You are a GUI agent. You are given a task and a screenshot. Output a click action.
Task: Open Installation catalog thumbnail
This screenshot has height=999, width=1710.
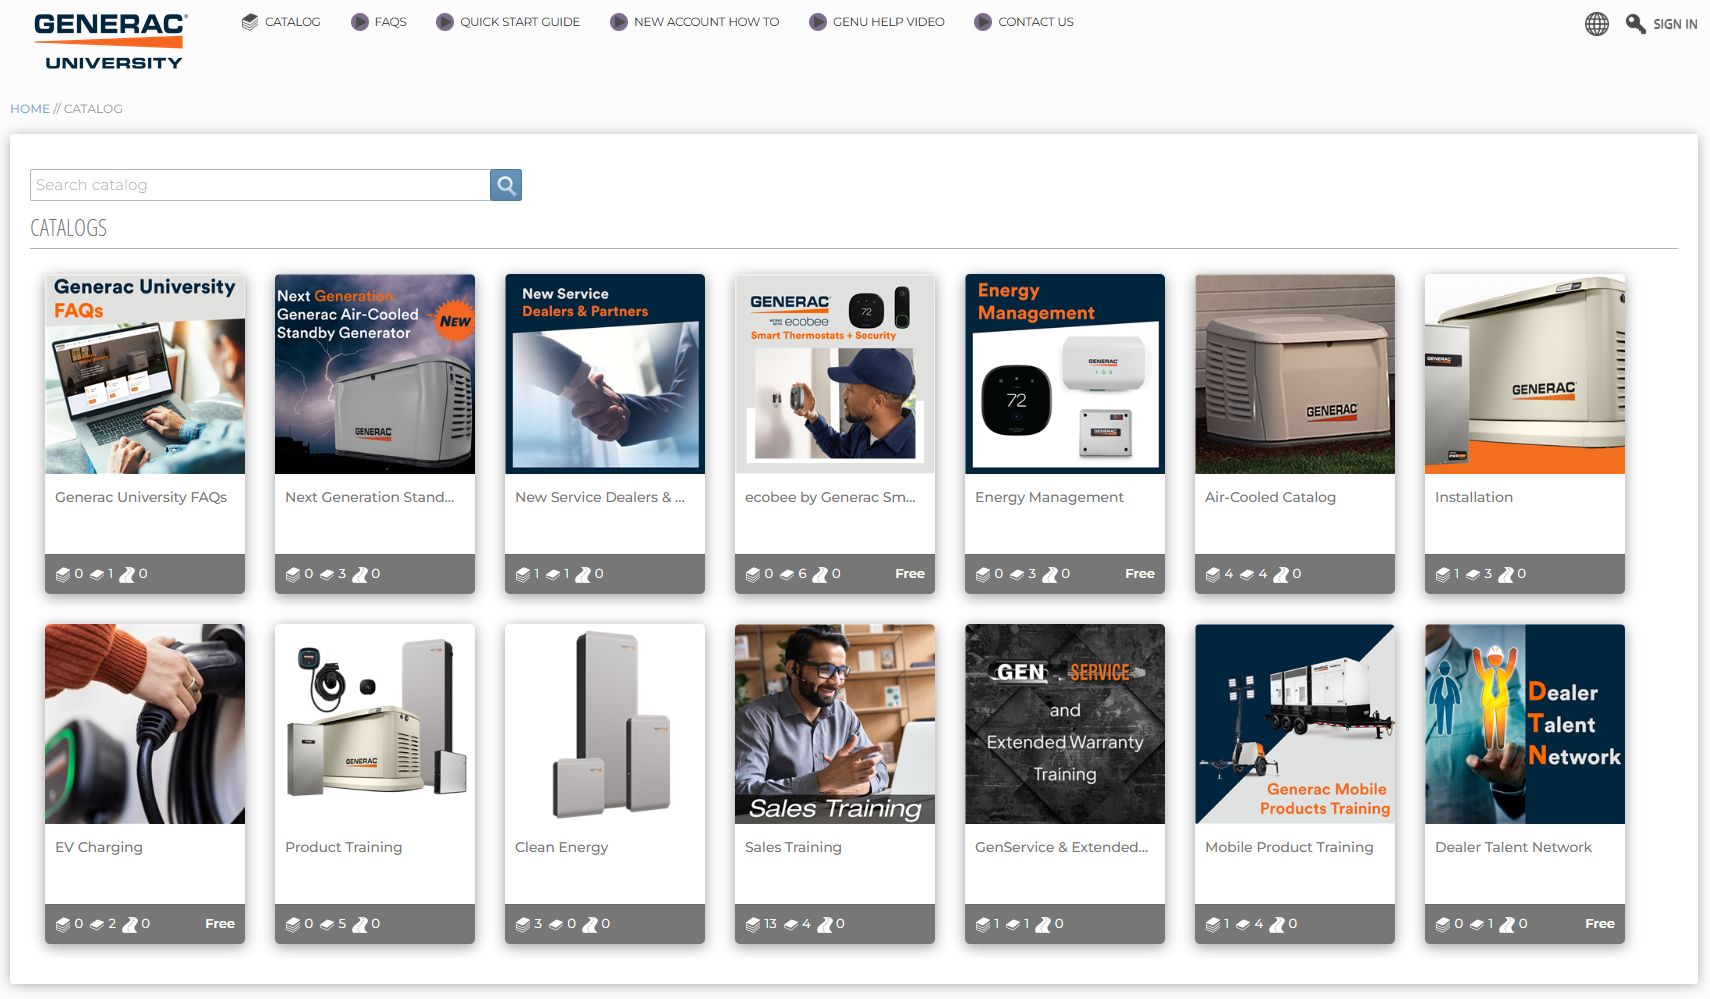(1525, 374)
